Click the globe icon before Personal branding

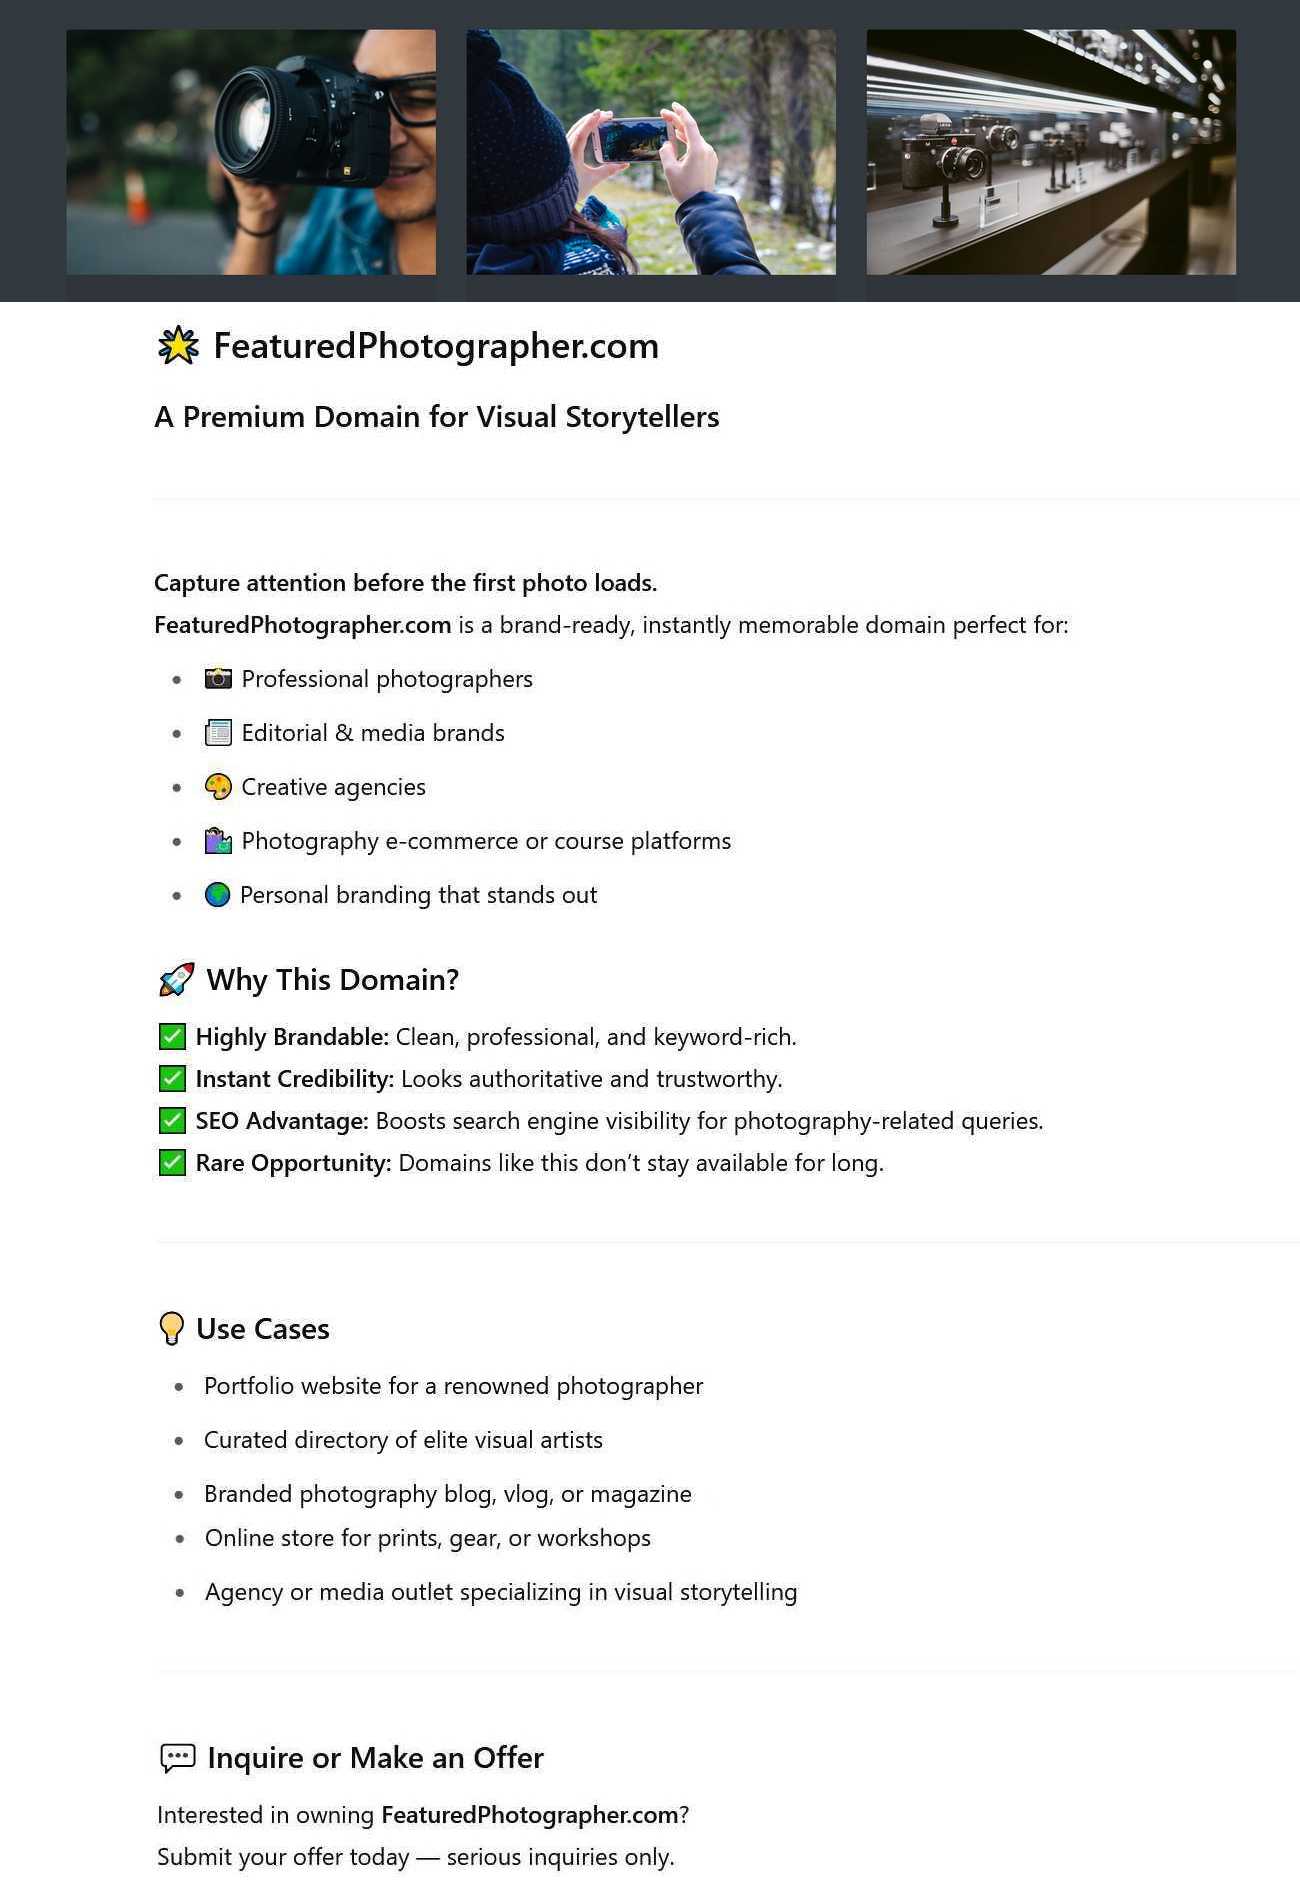pos(217,895)
